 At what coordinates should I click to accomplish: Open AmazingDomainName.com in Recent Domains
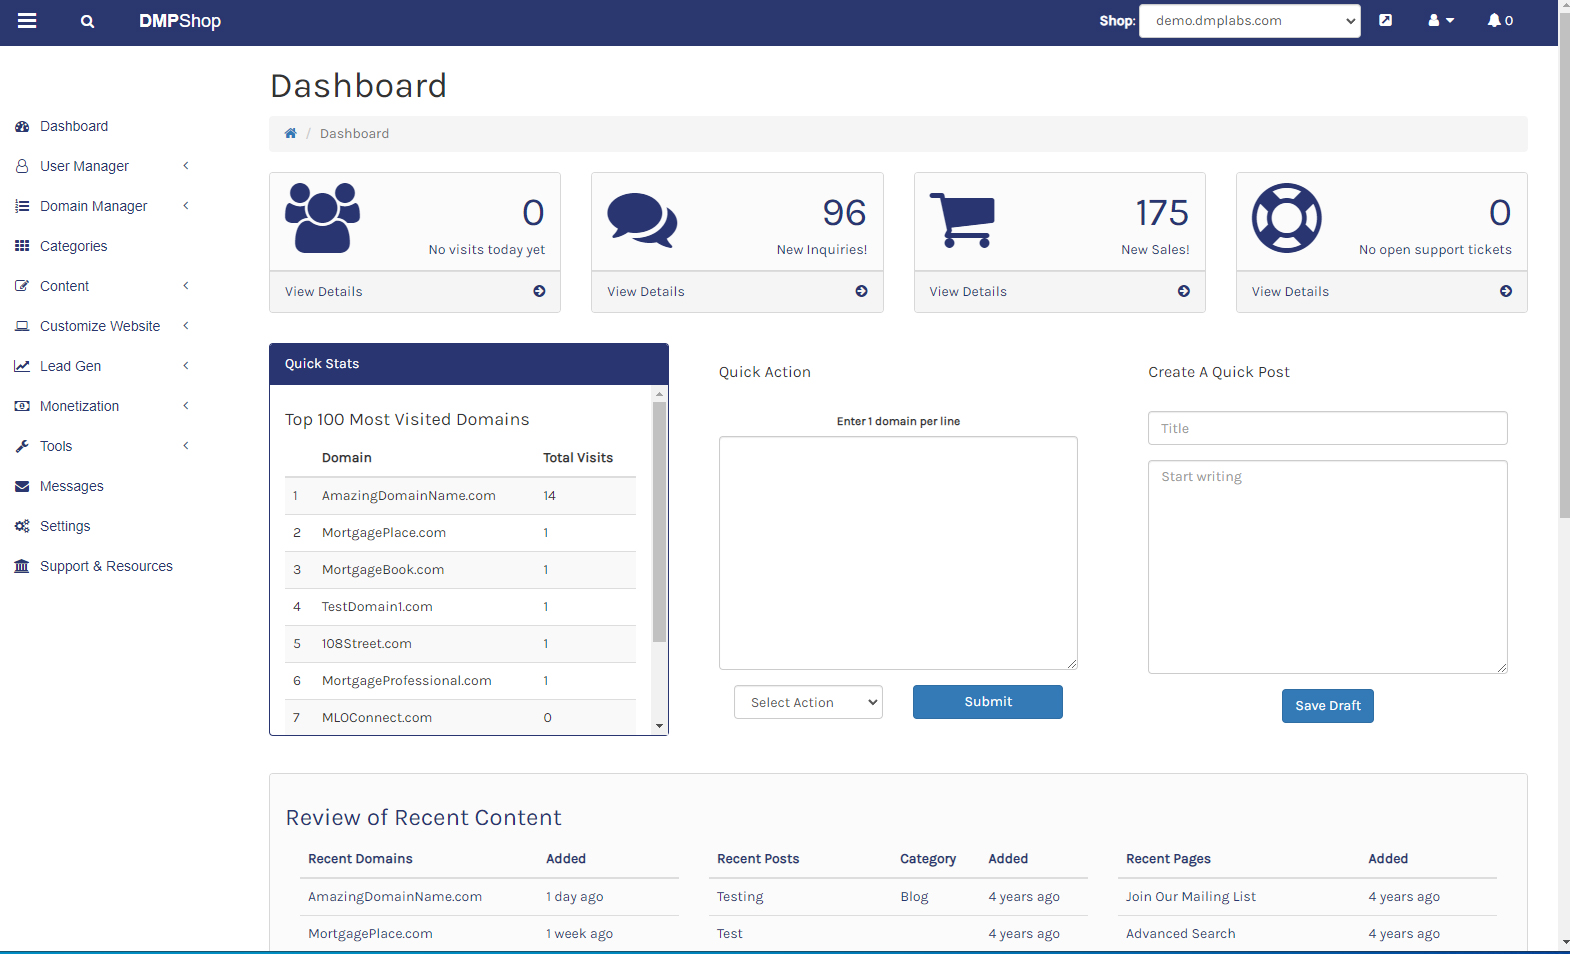395,897
